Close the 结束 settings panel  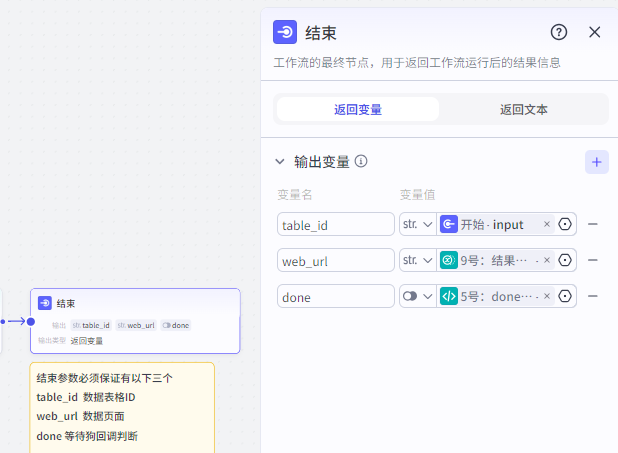point(594,32)
